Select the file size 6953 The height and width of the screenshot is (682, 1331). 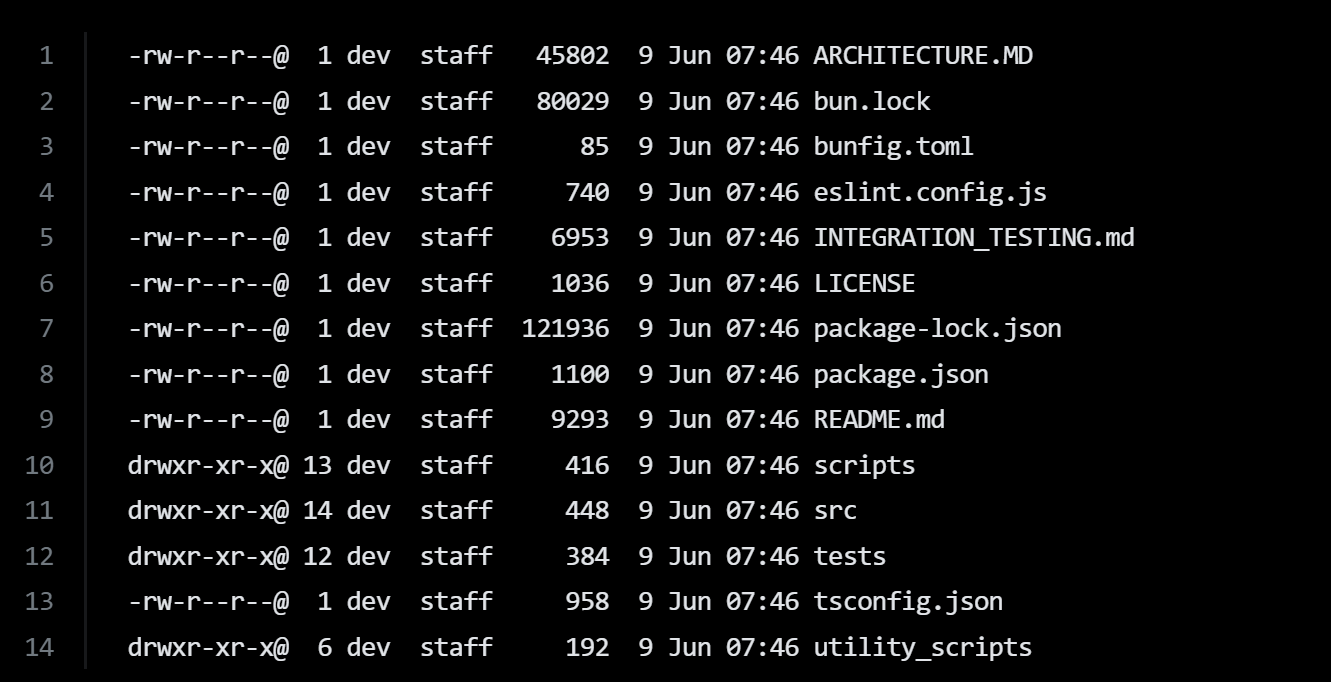[x=579, y=238]
